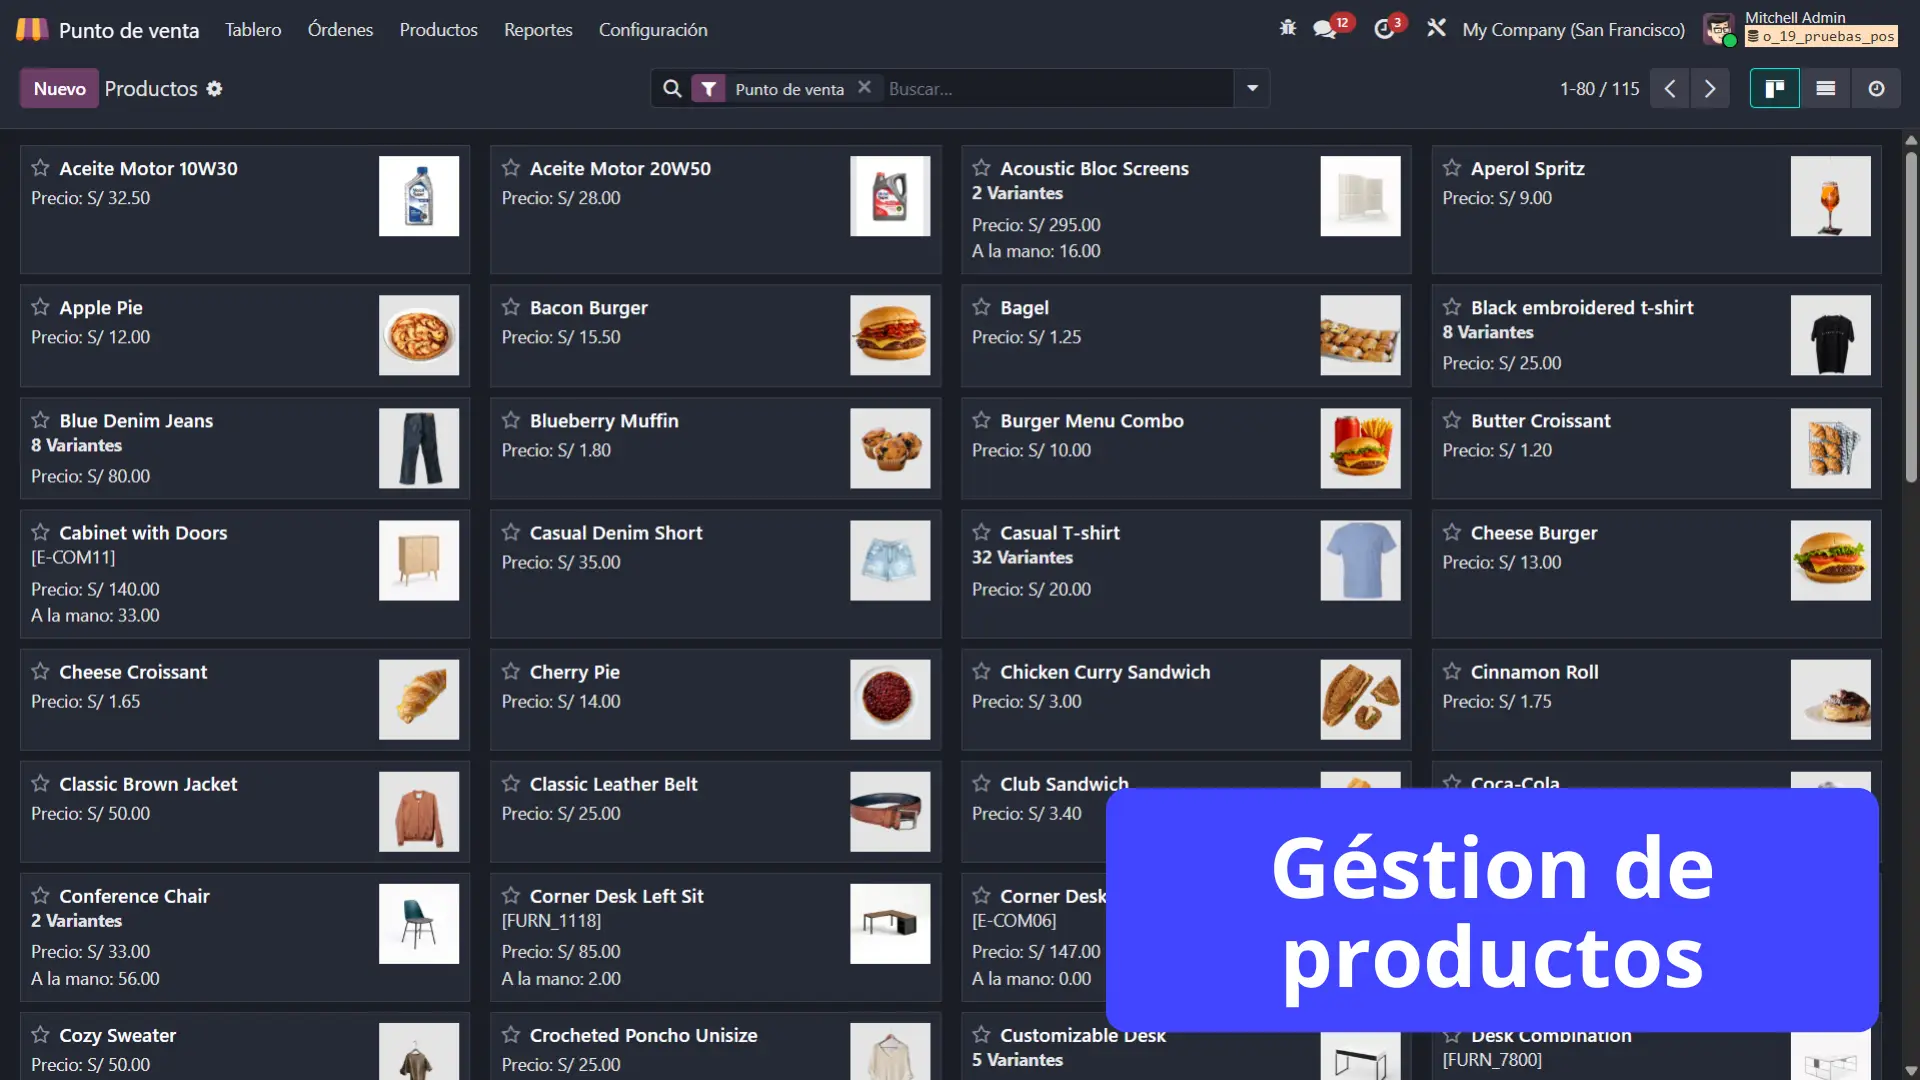Switch to activity view
The width and height of the screenshot is (1920, 1080).
tap(1876, 89)
